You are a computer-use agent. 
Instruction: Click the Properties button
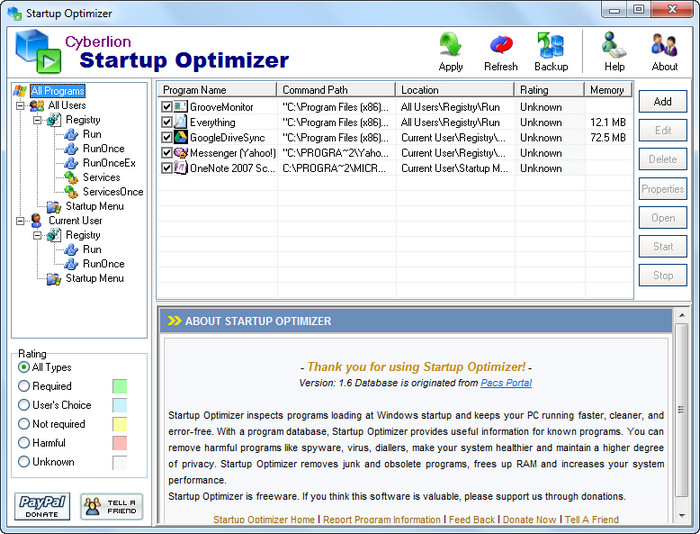[662, 189]
